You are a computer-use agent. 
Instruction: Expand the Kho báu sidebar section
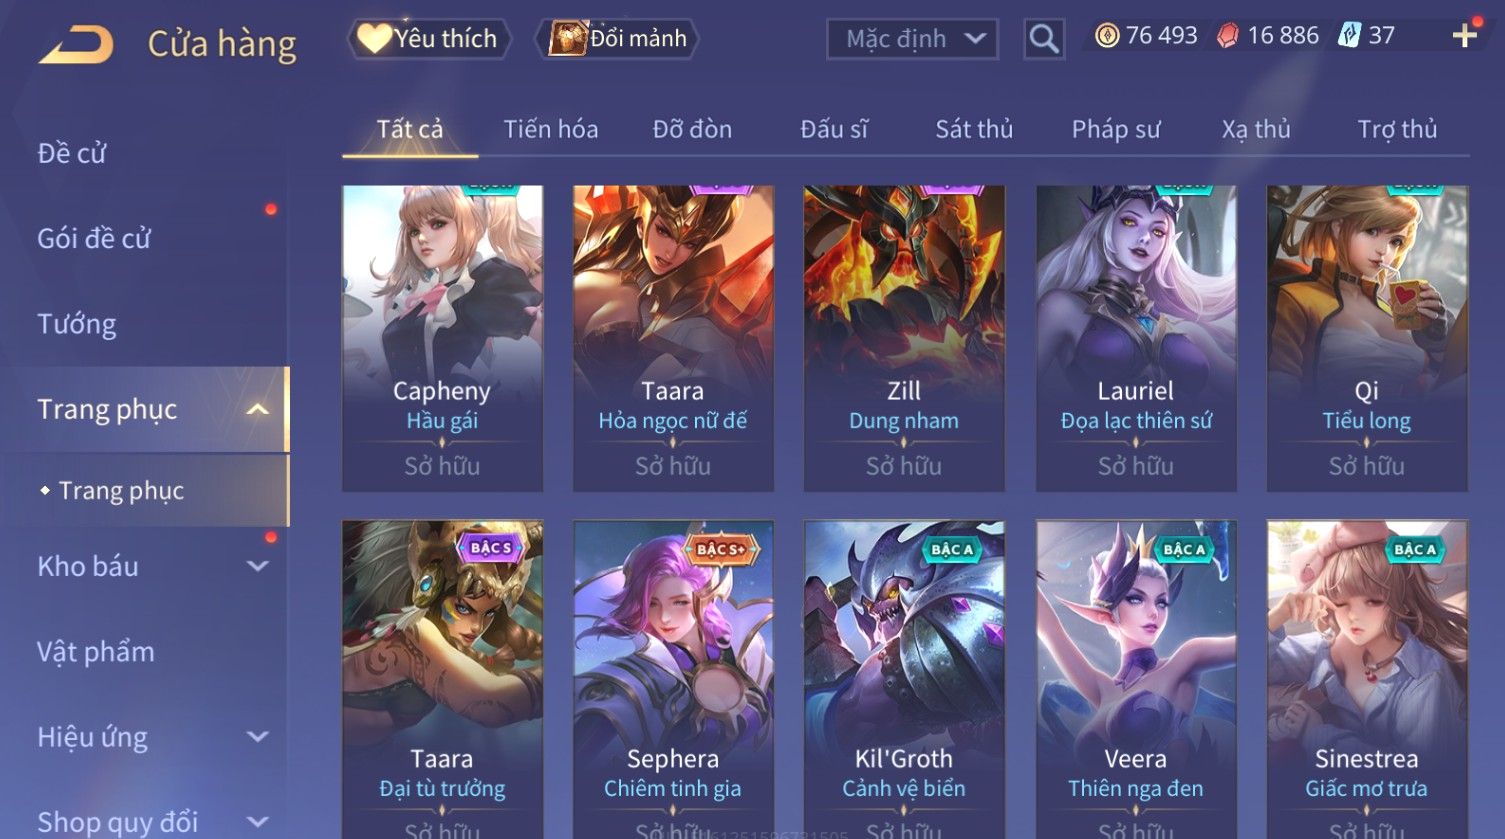click(258, 566)
